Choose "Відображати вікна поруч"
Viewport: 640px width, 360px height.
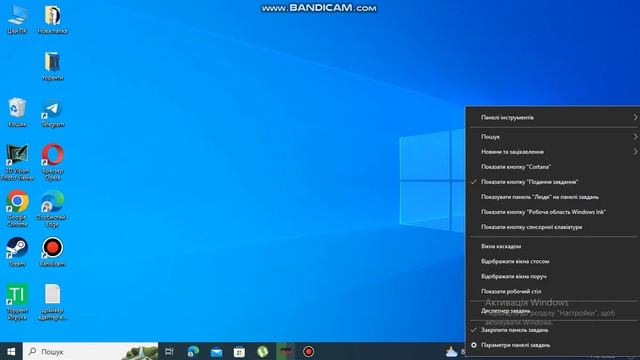(553, 277)
